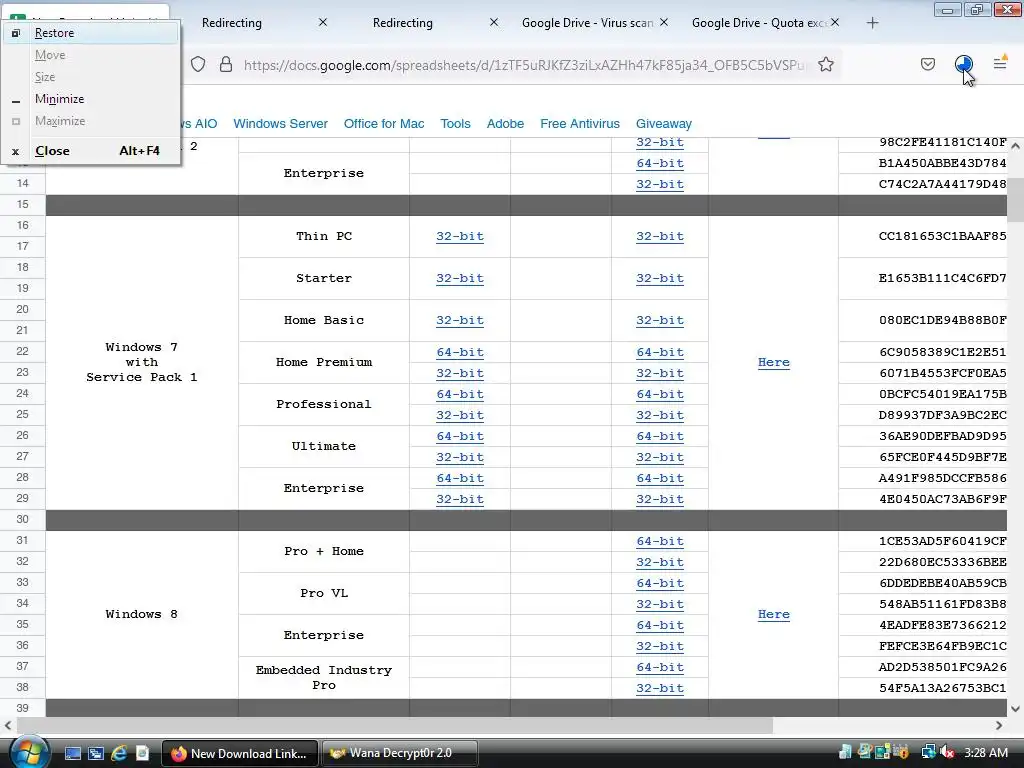Open the Windows Start orb
Image resolution: width=1024 pixels, height=768 pixels.
click(x=29, y=752)
